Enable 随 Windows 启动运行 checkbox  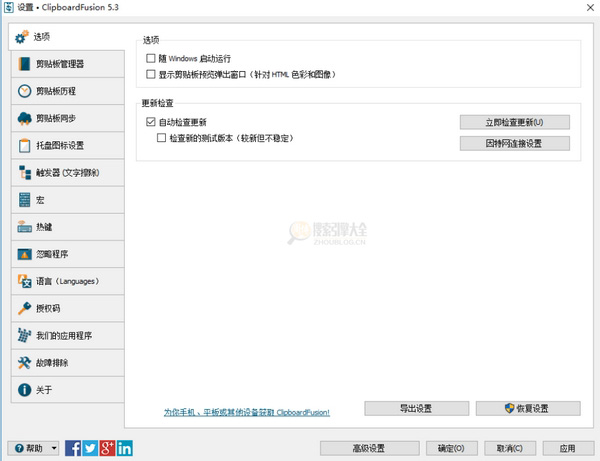coord(151,58)
